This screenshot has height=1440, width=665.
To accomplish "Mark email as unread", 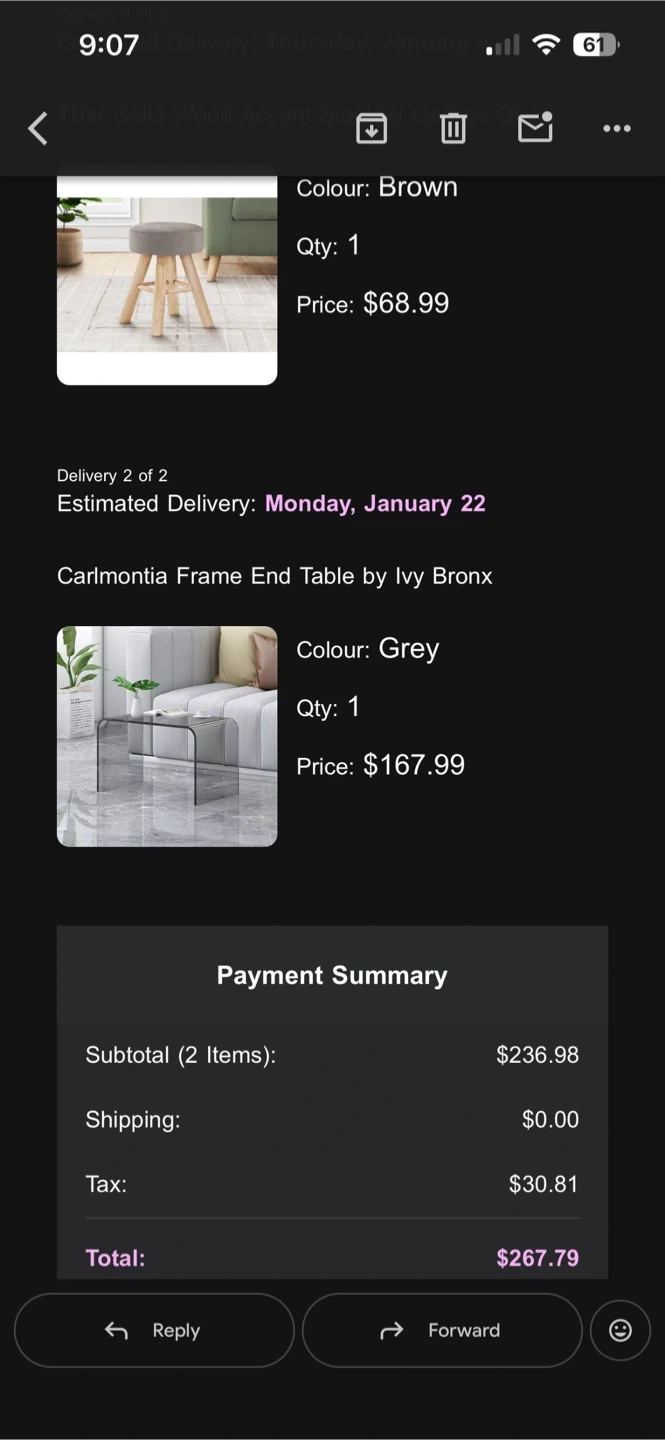I will coord(535,128).
